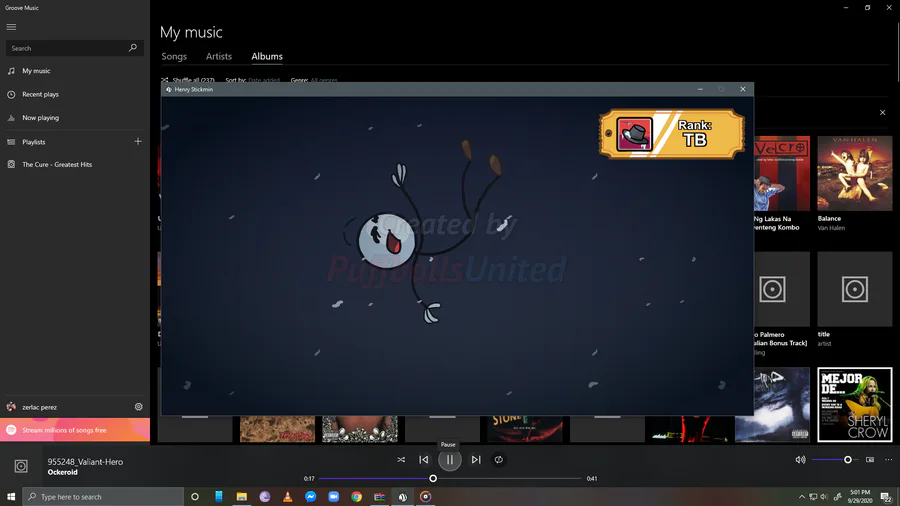
Task: Switch to the Songs tab
Action: point(174,56)
